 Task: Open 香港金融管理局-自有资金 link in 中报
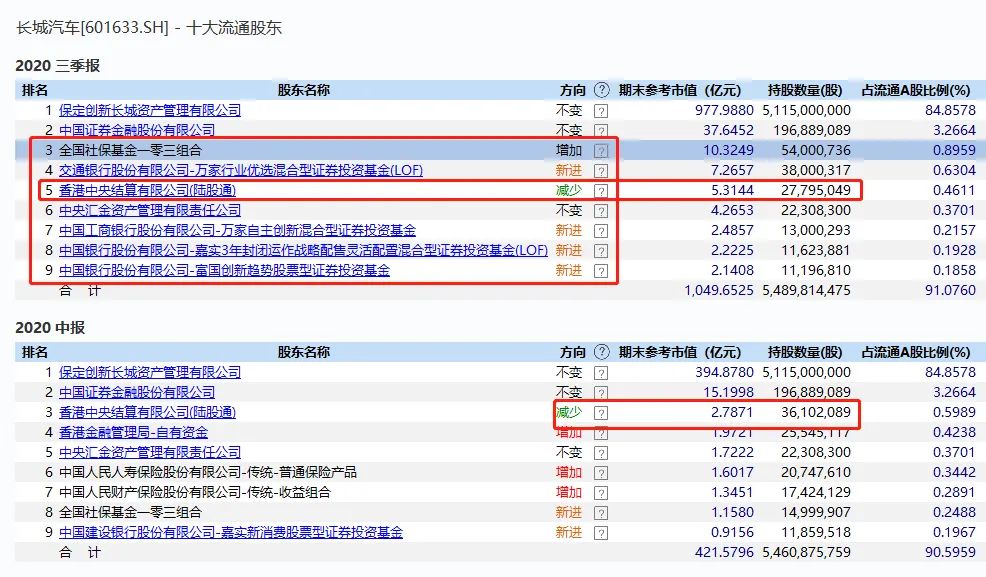tap(133, 432)
